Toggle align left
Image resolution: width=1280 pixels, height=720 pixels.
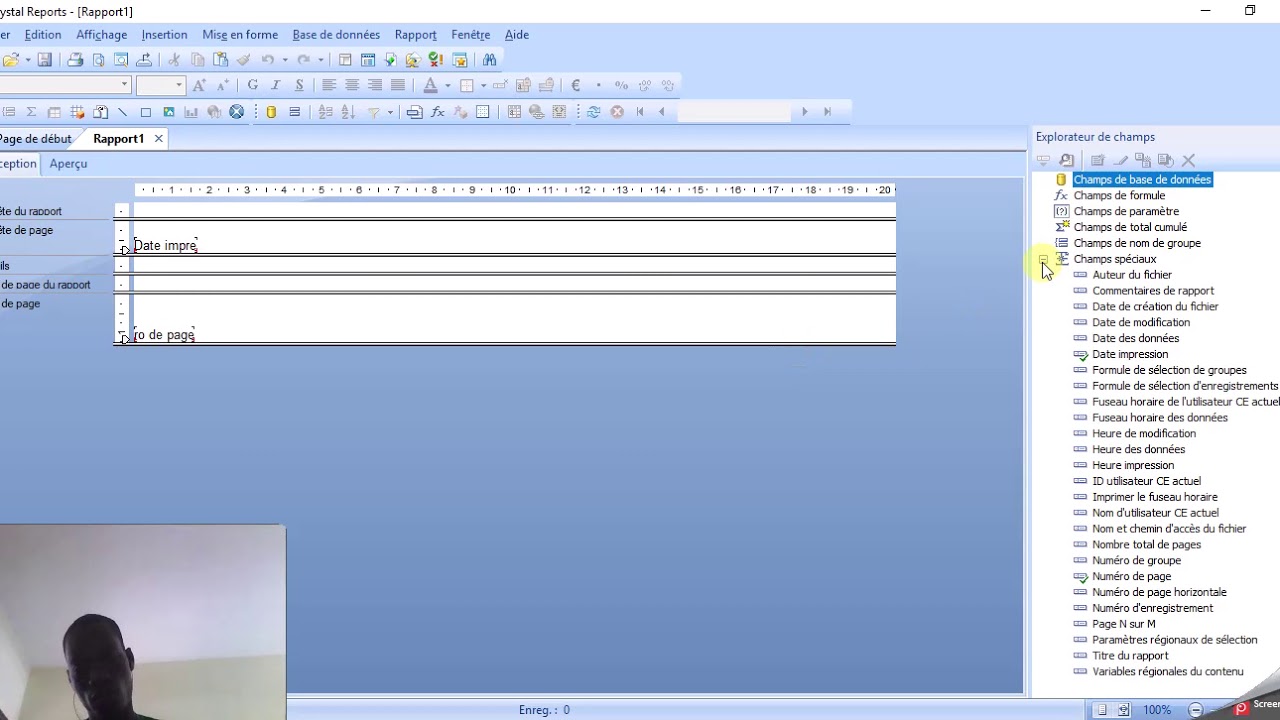click(x=328, y=86)
